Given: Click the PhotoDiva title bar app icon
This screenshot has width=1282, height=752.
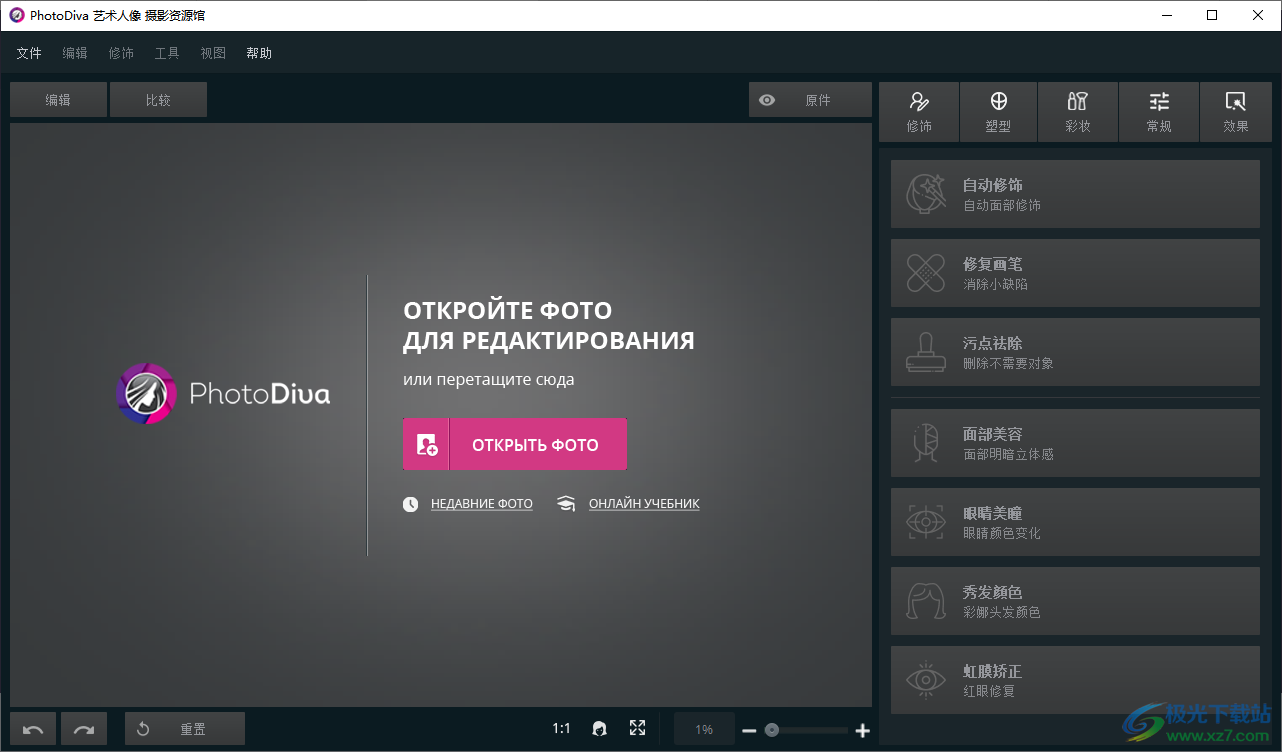Looking at the screenshot, I should [x=16, y=15].
